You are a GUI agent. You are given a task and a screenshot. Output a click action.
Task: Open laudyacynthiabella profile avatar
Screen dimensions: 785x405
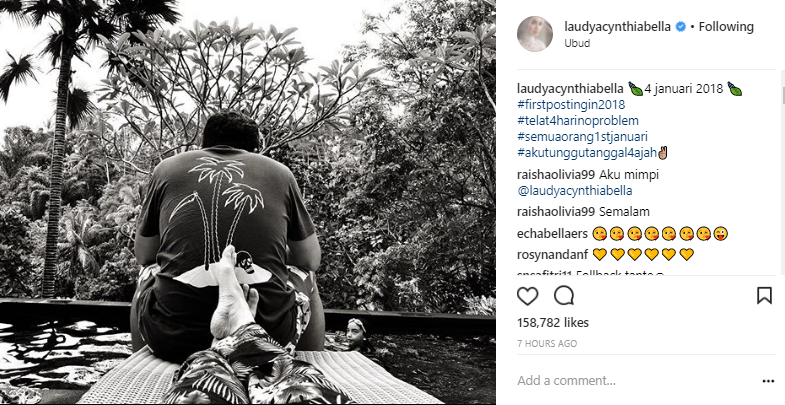(x=535, y=34)
